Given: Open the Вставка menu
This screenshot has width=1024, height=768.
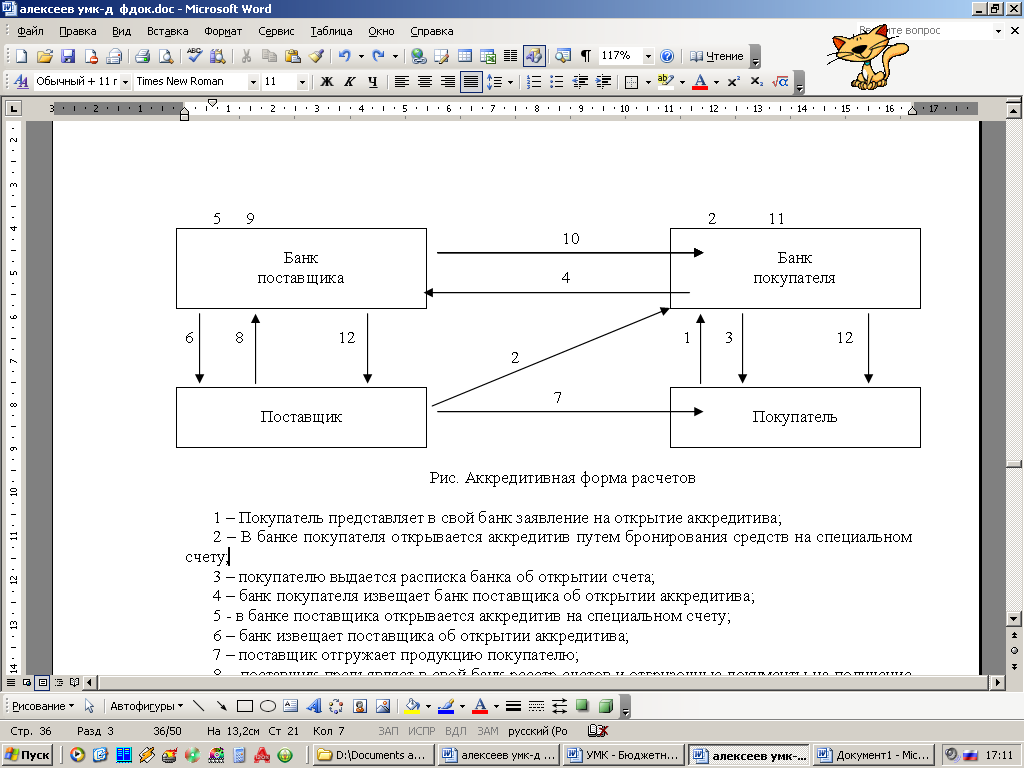Looking at the screenshot, I should (x=168, y=31).
